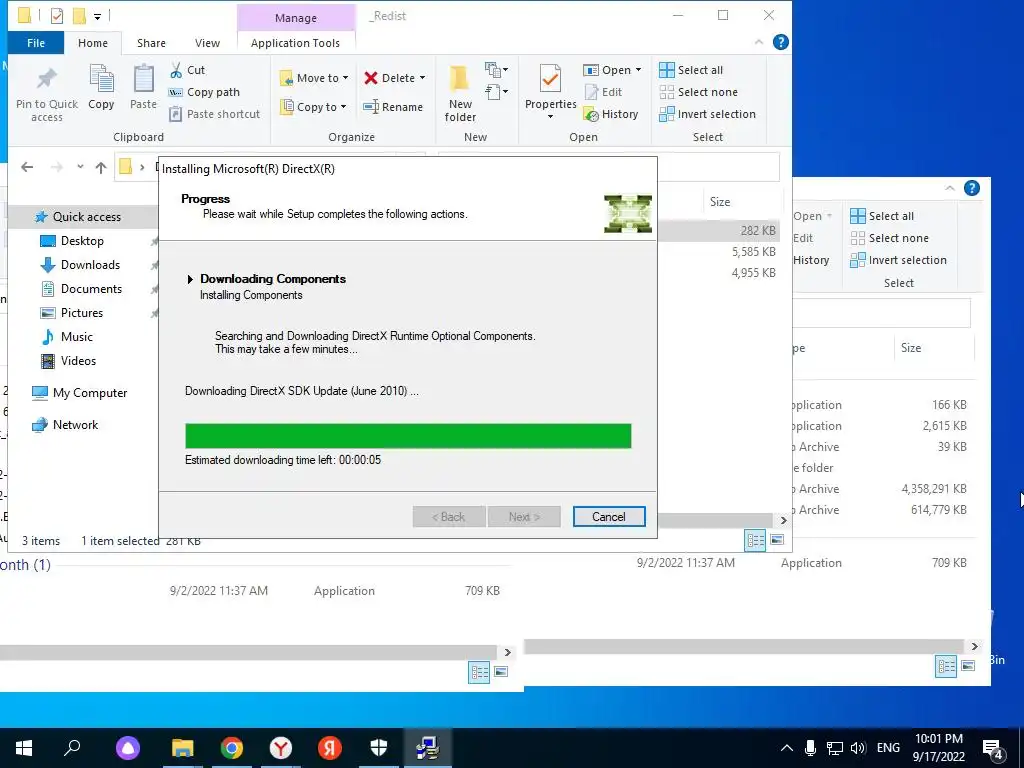Image resolution: width=1024 pixels, height=768 pixels.
Task: Switch to large icons view in front window
Action: pyautogui.click(x=777, y=540)
